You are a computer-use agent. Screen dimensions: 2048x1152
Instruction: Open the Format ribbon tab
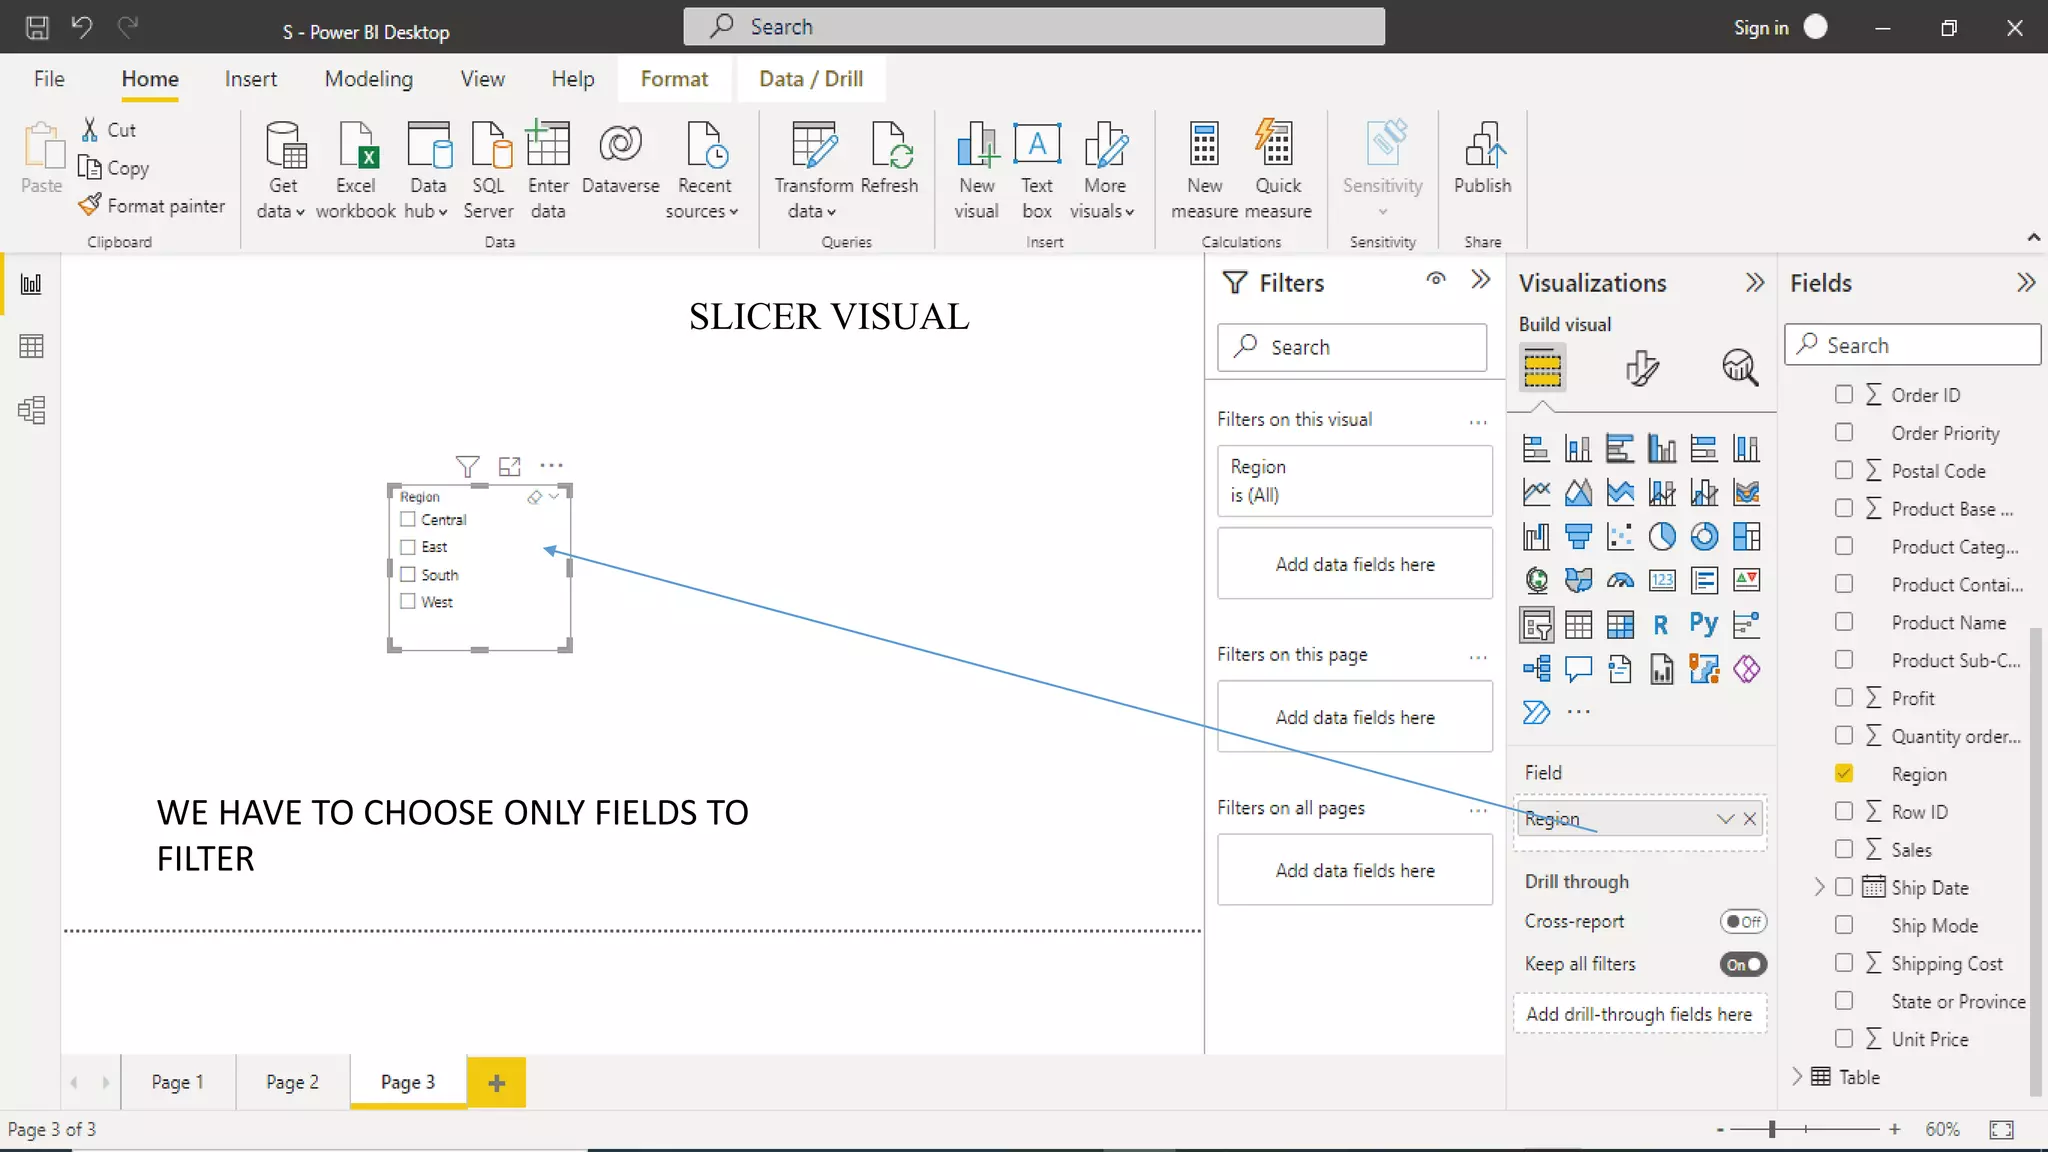(674, 79)
